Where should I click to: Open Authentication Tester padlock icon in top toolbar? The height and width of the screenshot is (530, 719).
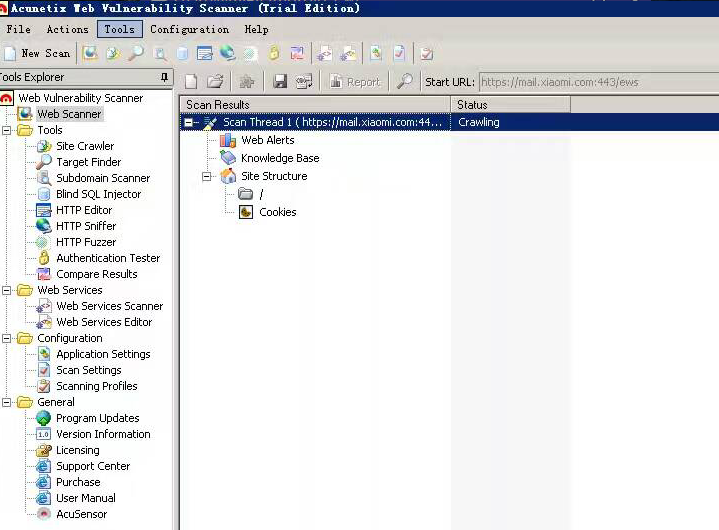coord(274,54)
